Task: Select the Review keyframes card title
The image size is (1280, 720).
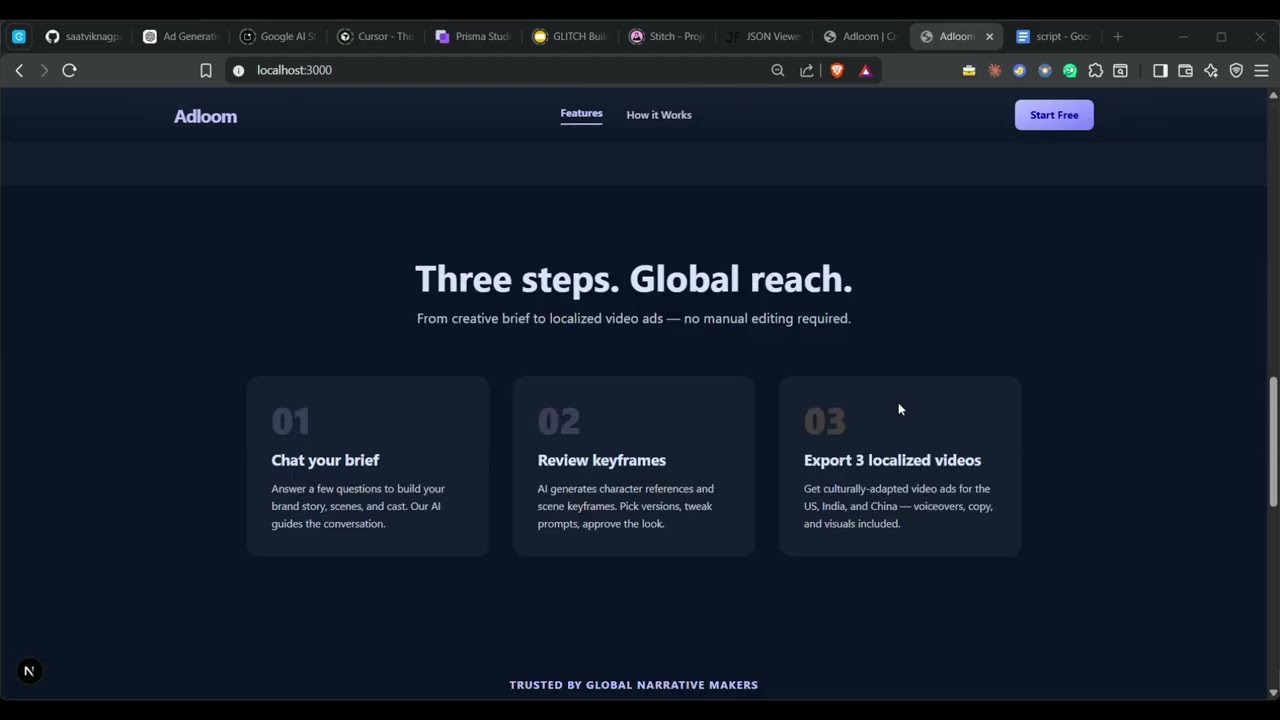Action: click(602, 460)
